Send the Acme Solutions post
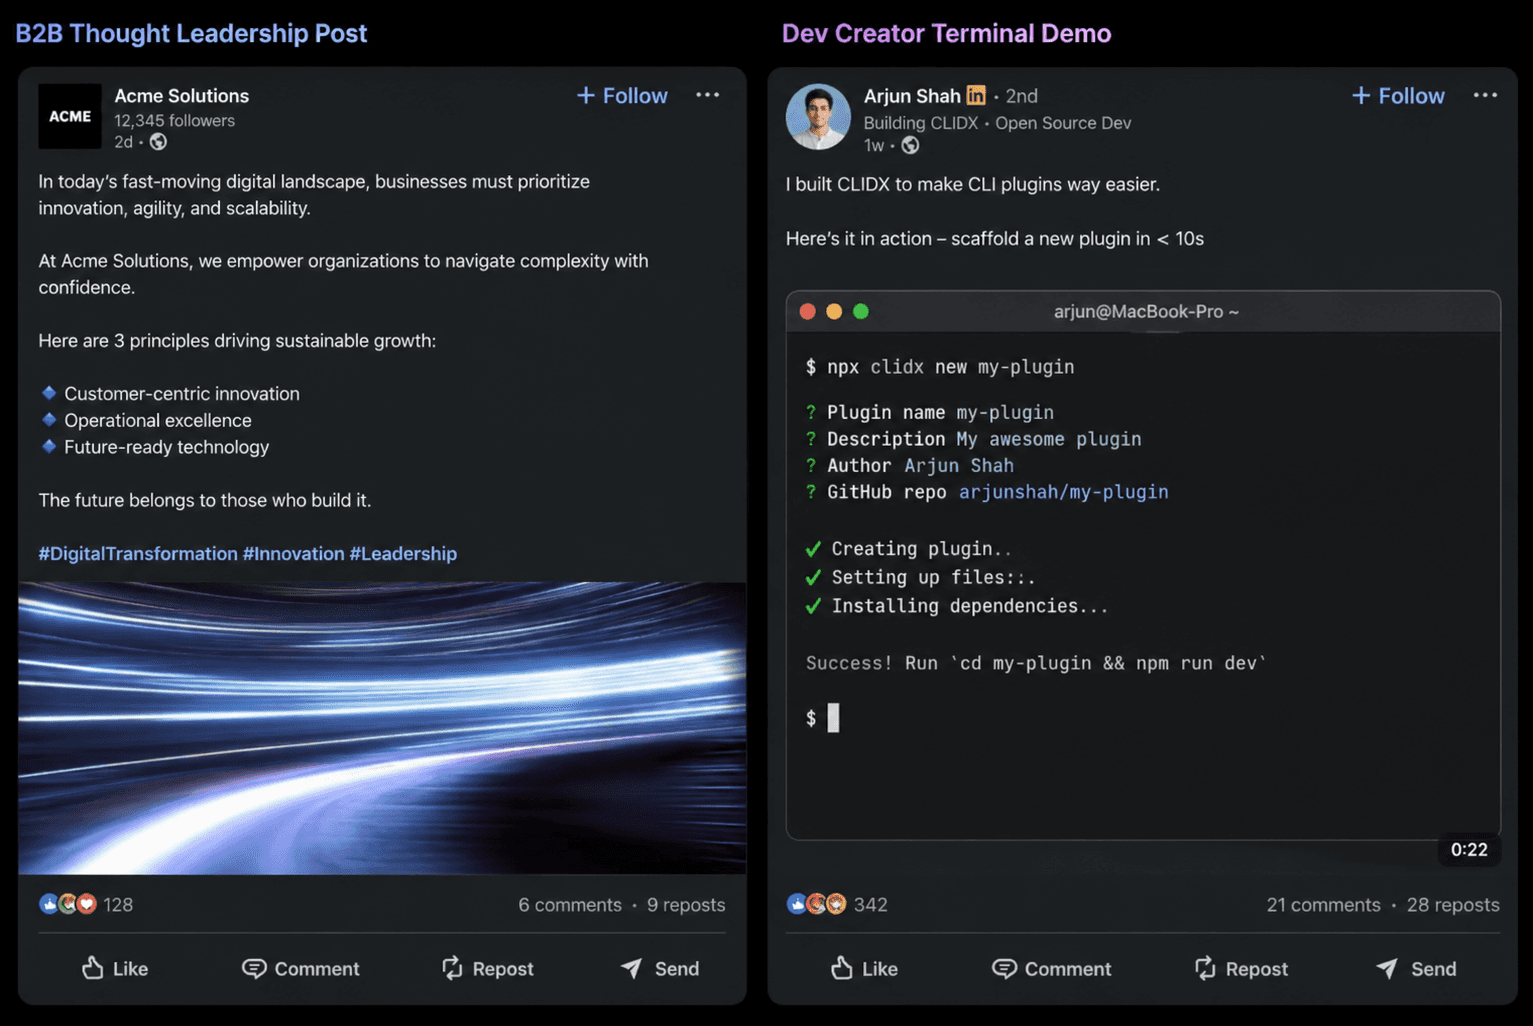This screenshot has height=1026, width=1533. pyautogui.click(x=660, y=968)
